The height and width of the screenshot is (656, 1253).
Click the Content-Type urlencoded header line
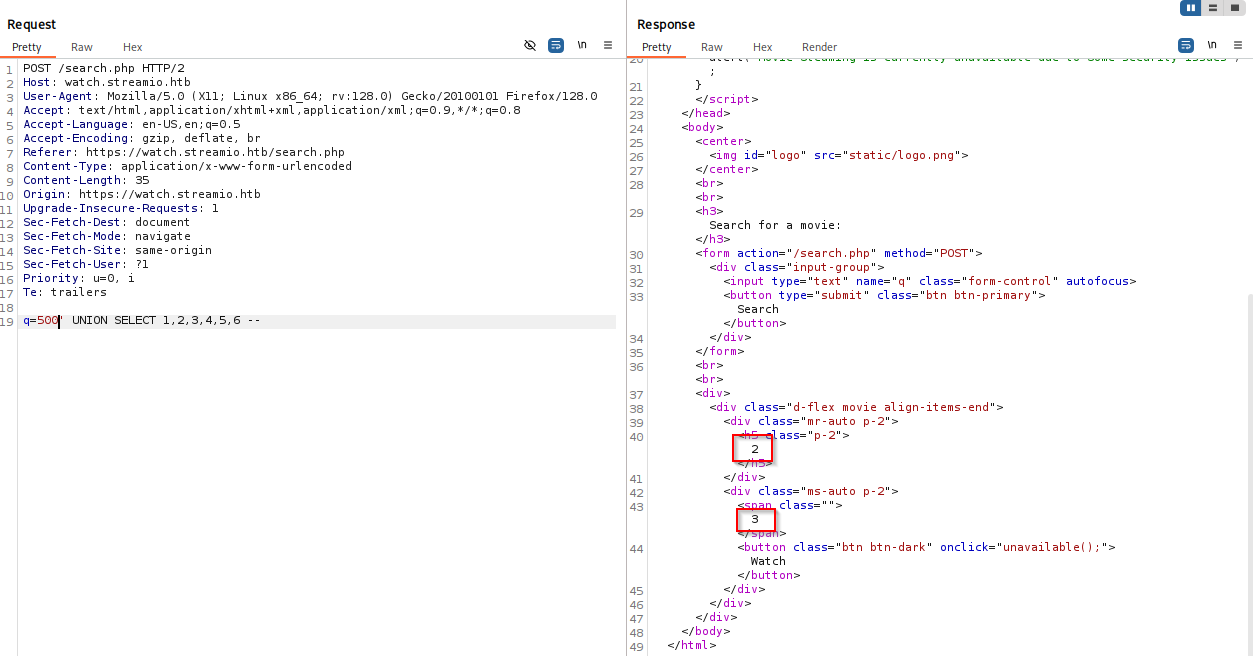click(x=188, y=166)
